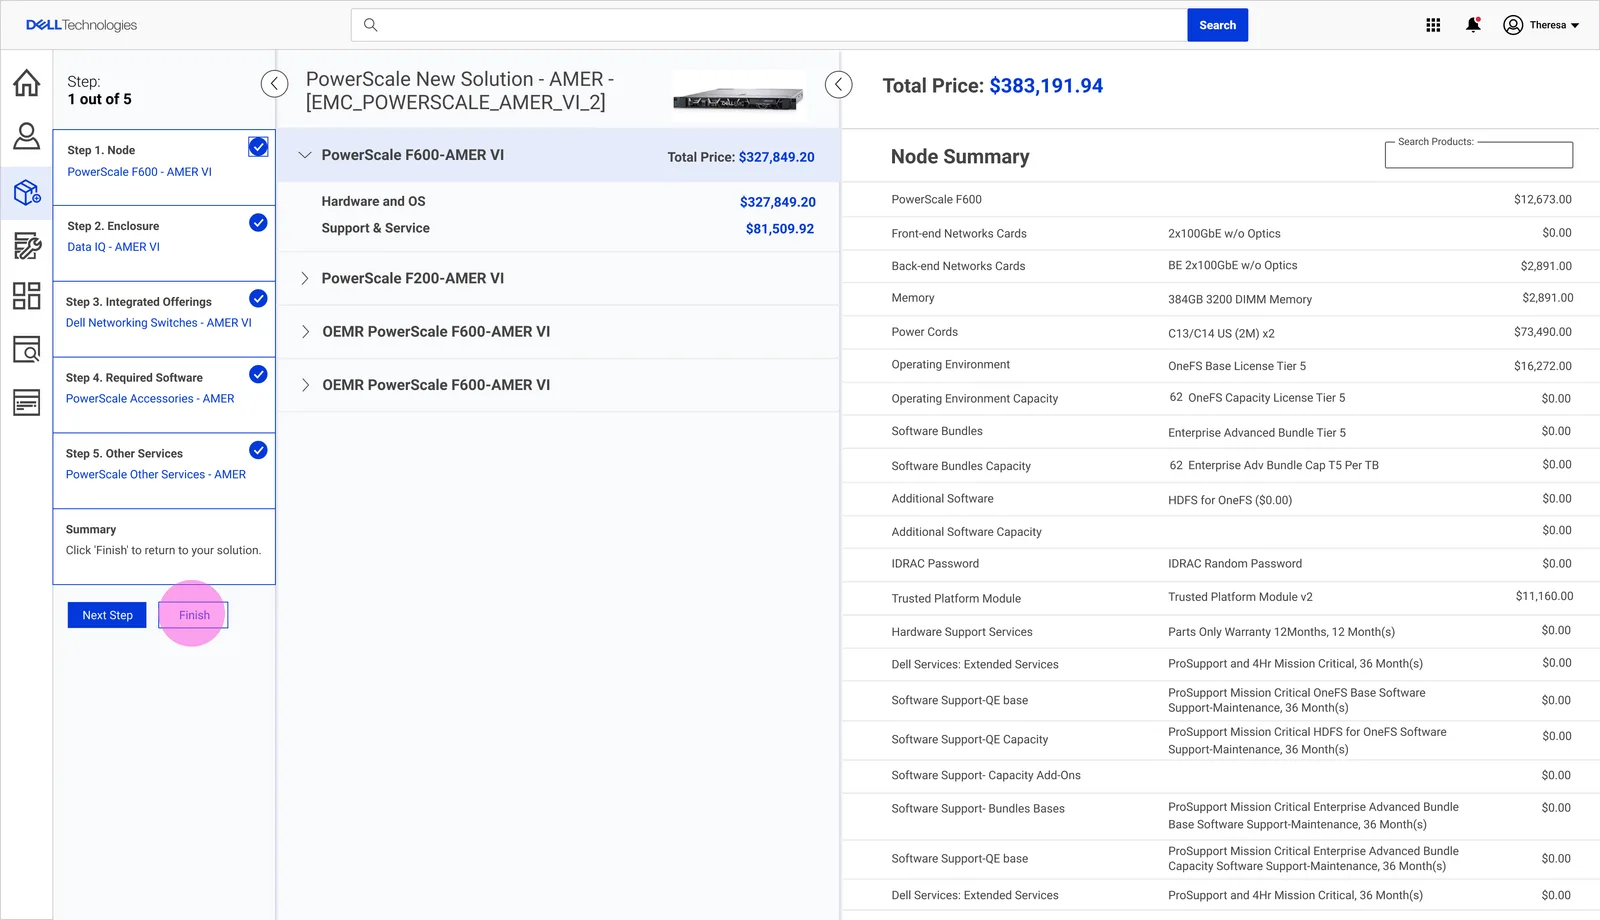Collapse the solution panel with arrow
Image resolution: width=1600 pixels, height=920 pixels.
[838, 85]
